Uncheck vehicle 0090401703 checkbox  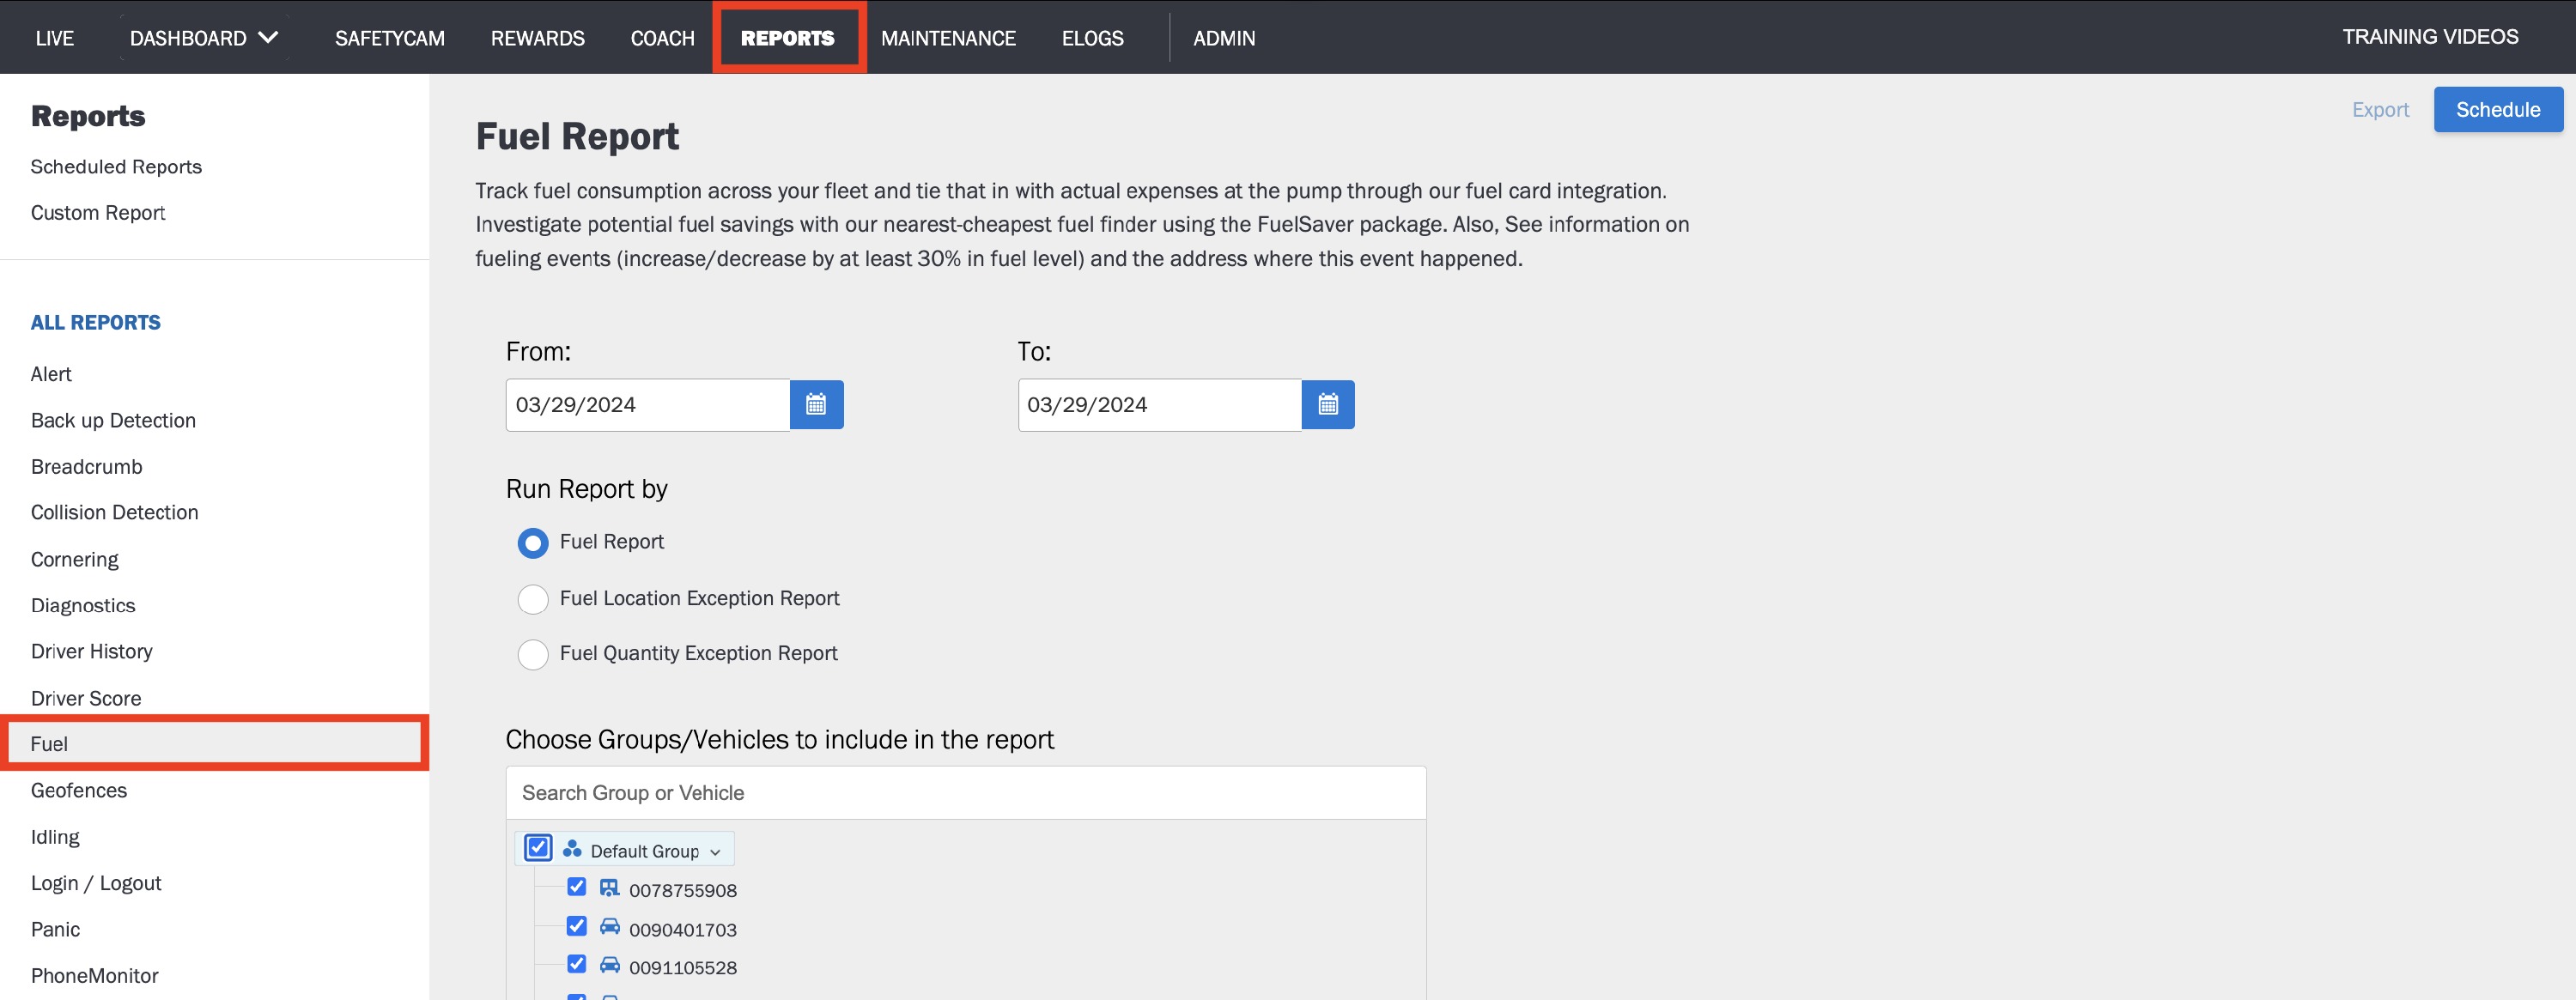click(577, 926)
